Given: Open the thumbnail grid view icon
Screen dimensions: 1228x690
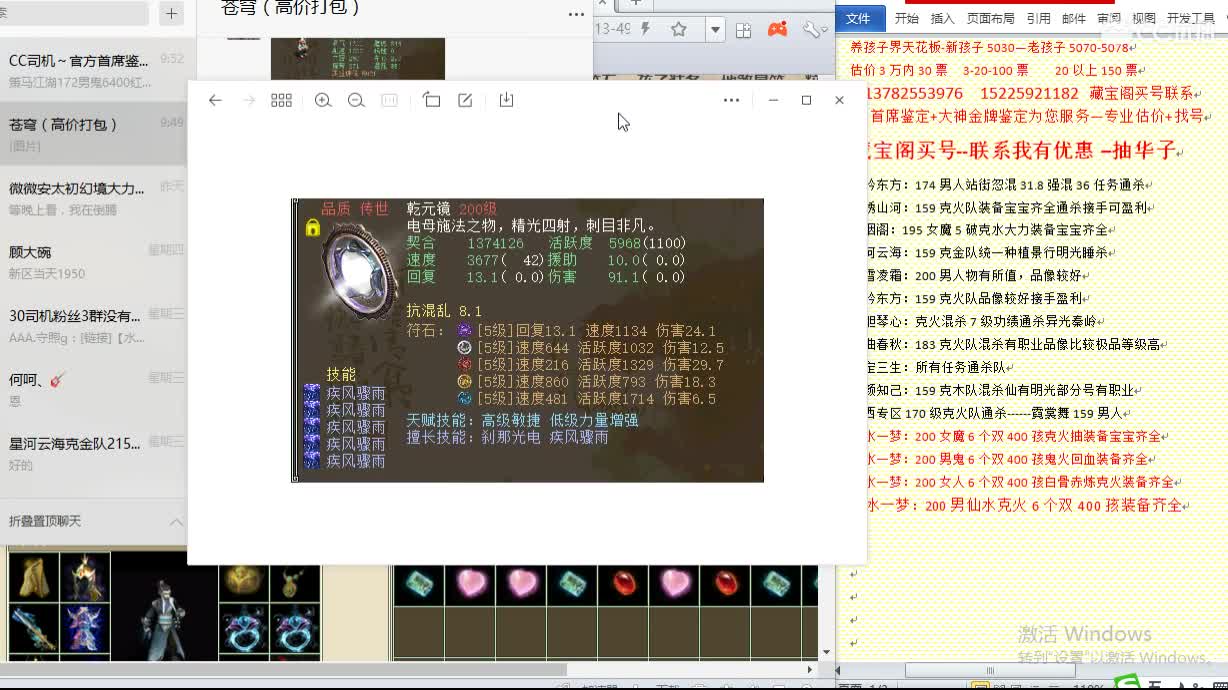Looking at the screenshot, I should point(282,100).
